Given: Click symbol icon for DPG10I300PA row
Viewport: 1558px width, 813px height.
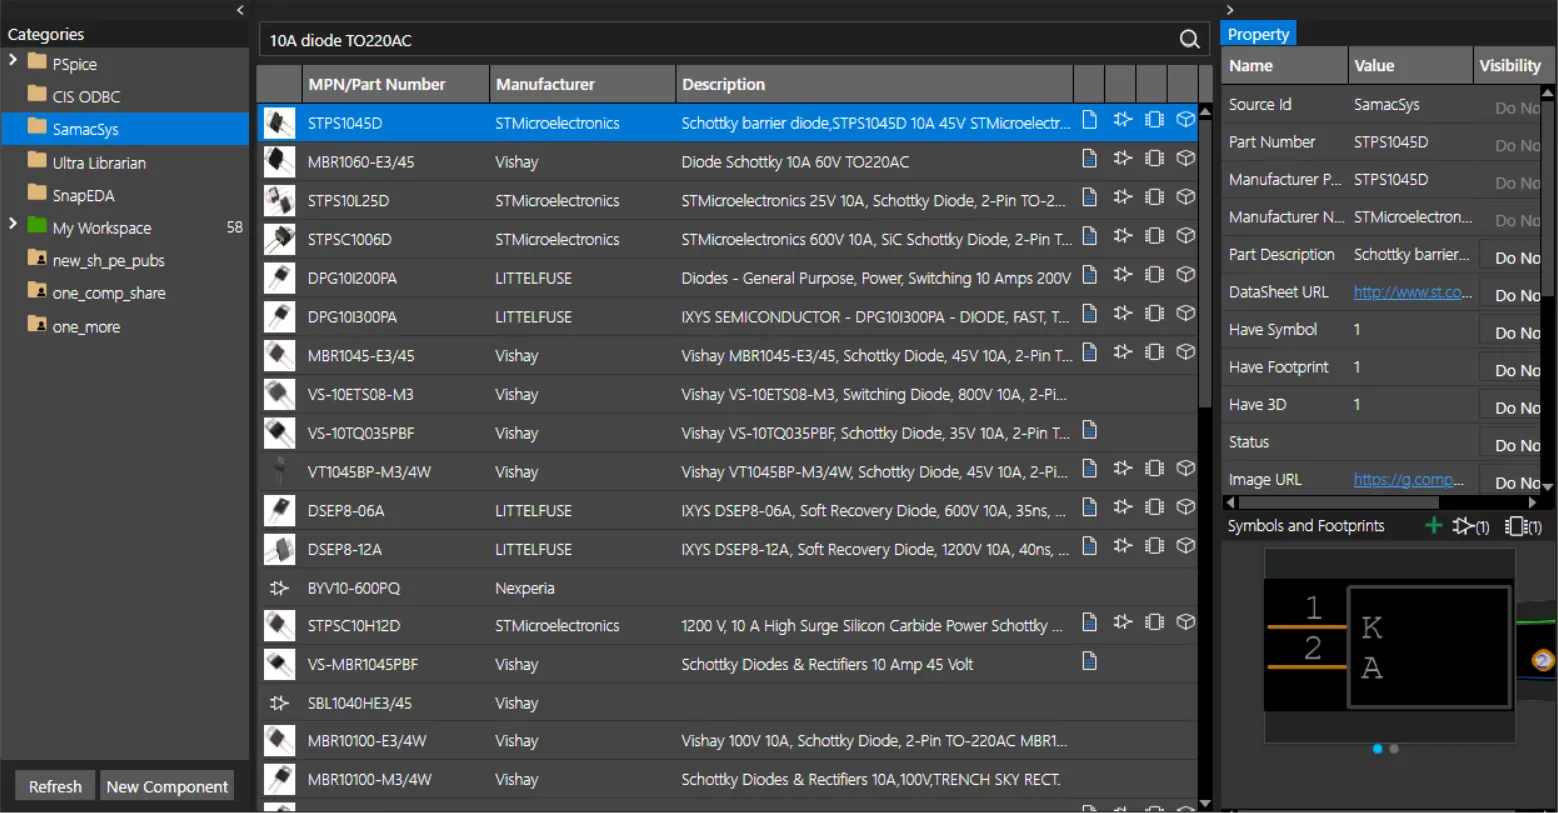Looking at the screenshot, I should click(x=1122, y=313).
